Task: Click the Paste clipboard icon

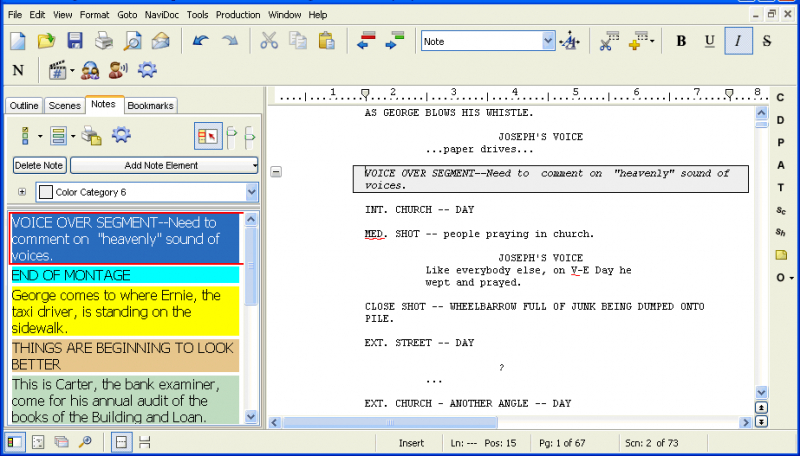Action: [x=326, y=41]
